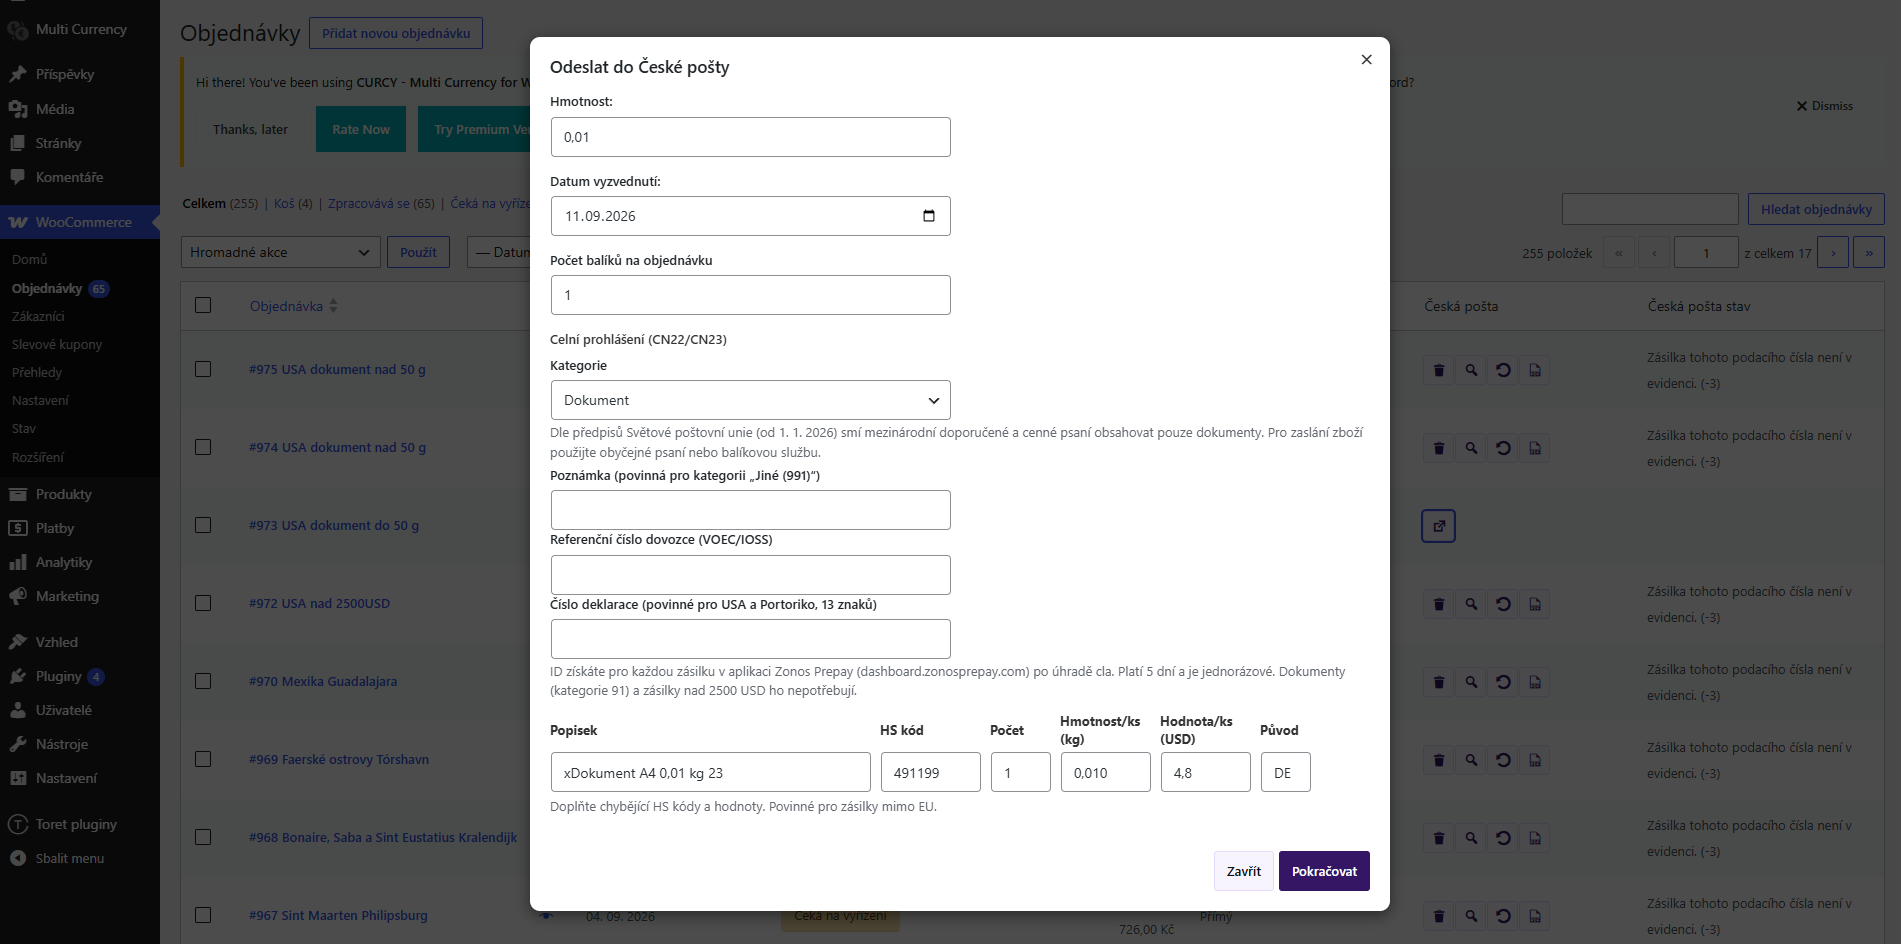1901x944 pixels.
Task: Click the trash icon for order #974
Action: pos(1439,448)
